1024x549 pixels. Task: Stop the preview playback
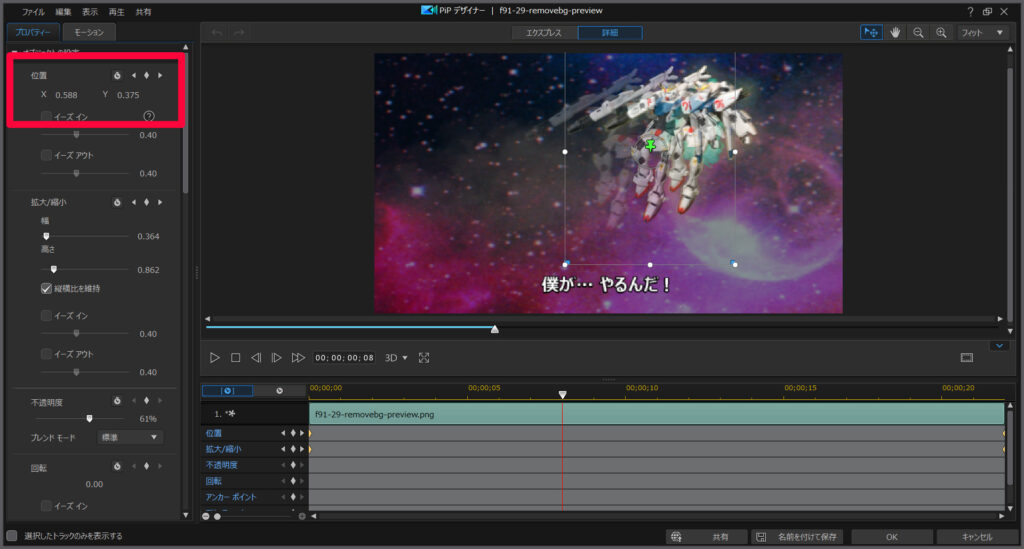(x=235, y=358)
